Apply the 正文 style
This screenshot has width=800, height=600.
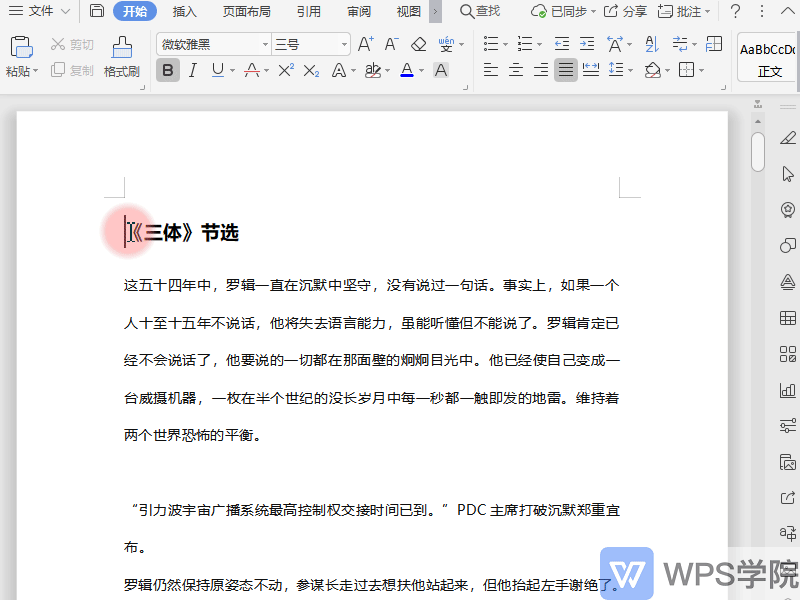click(768, 57)
